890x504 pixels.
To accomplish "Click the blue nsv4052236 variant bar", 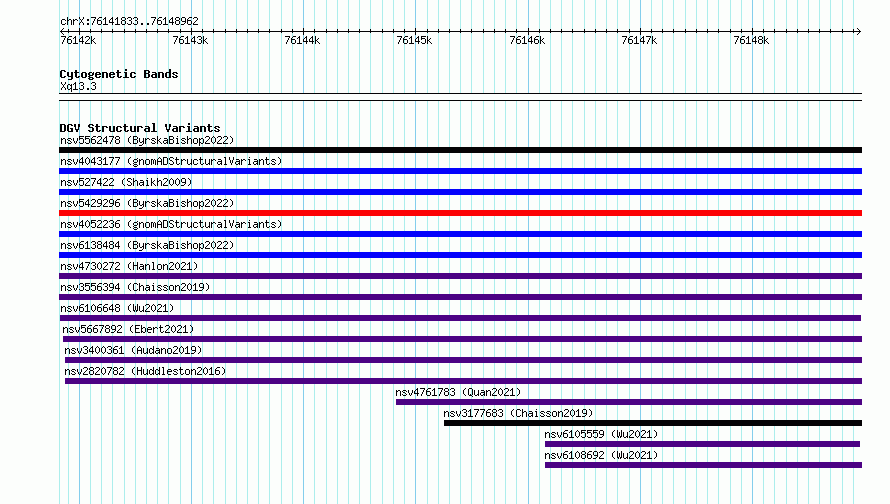I will (460, 234).
